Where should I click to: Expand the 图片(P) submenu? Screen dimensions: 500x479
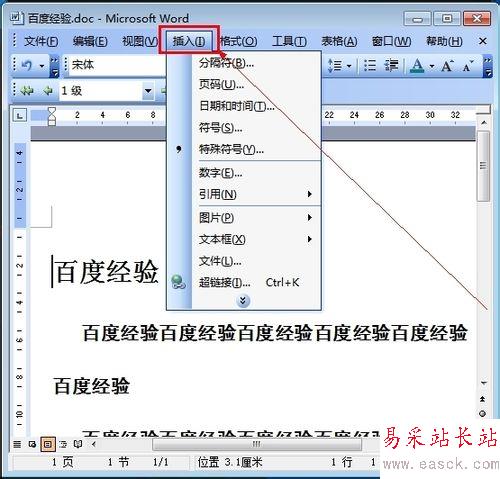click(244, 218)
